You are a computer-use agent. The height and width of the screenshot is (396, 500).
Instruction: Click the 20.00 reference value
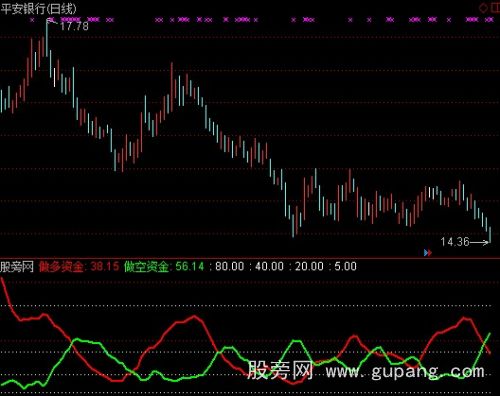coord(309,266)
